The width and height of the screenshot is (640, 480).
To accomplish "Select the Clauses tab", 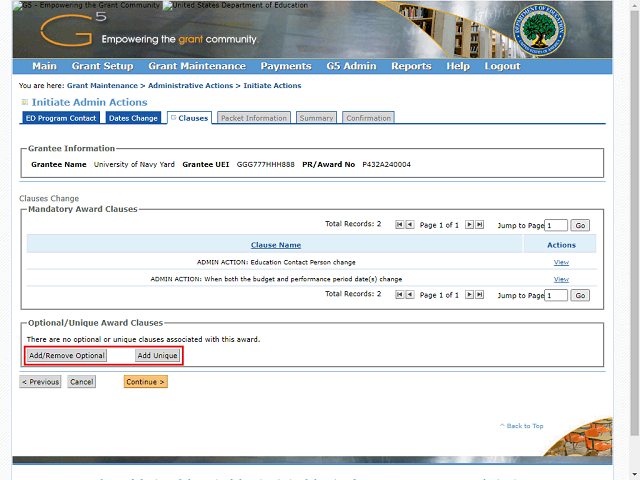I will coord(189,118).
